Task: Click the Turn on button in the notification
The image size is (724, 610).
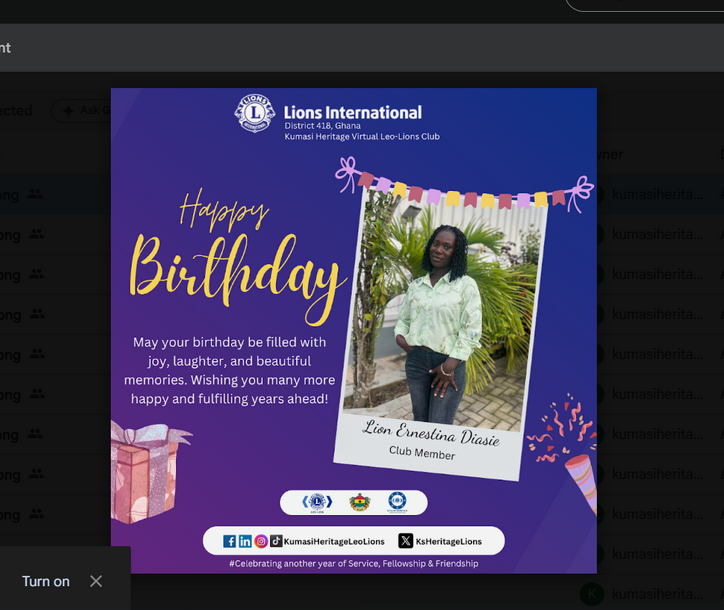Action: [x=46, y=581]
